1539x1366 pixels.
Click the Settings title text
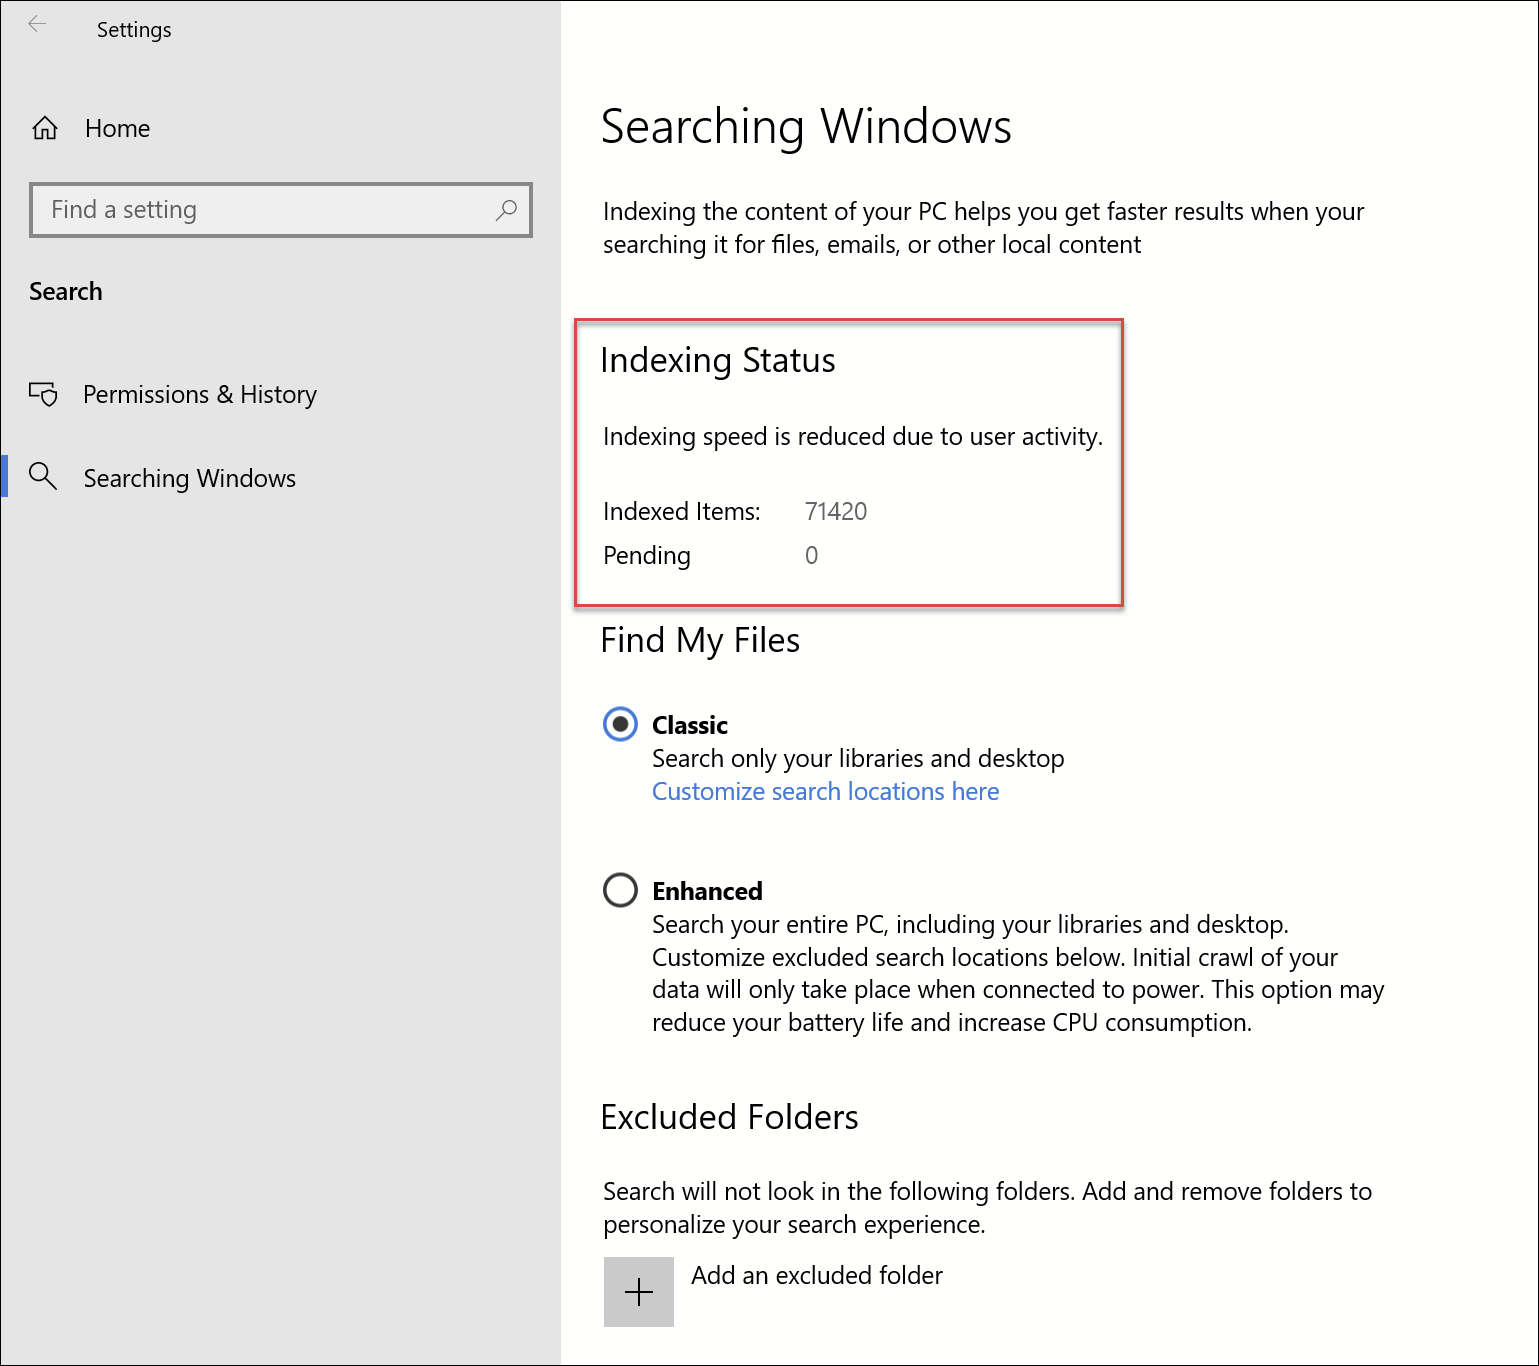[x=133, y=29]
